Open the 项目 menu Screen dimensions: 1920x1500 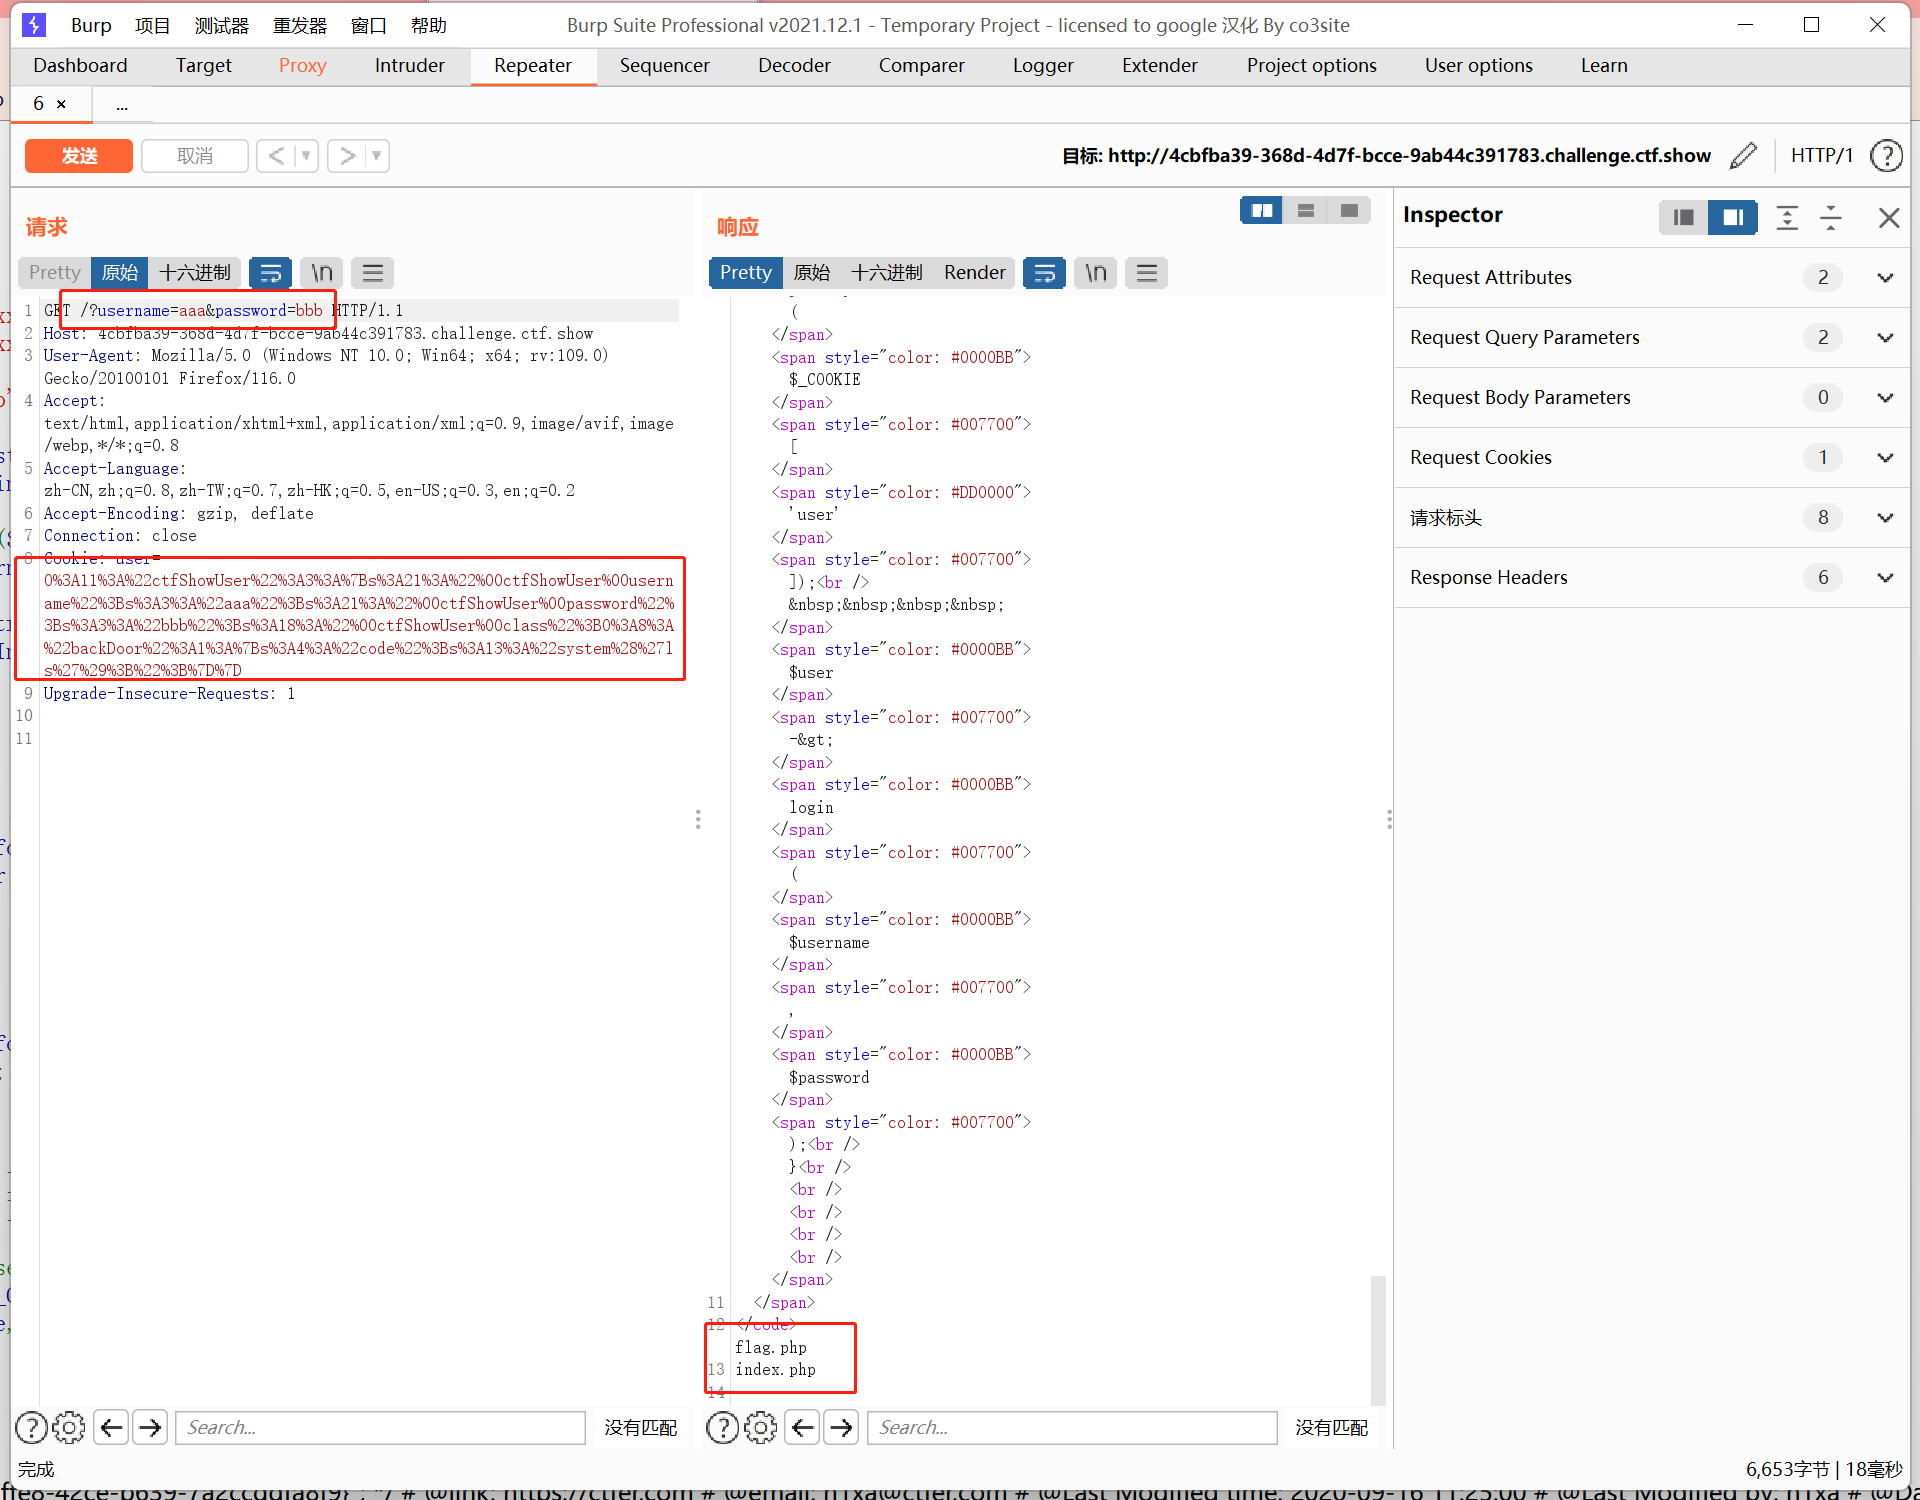tap(152, 26)
